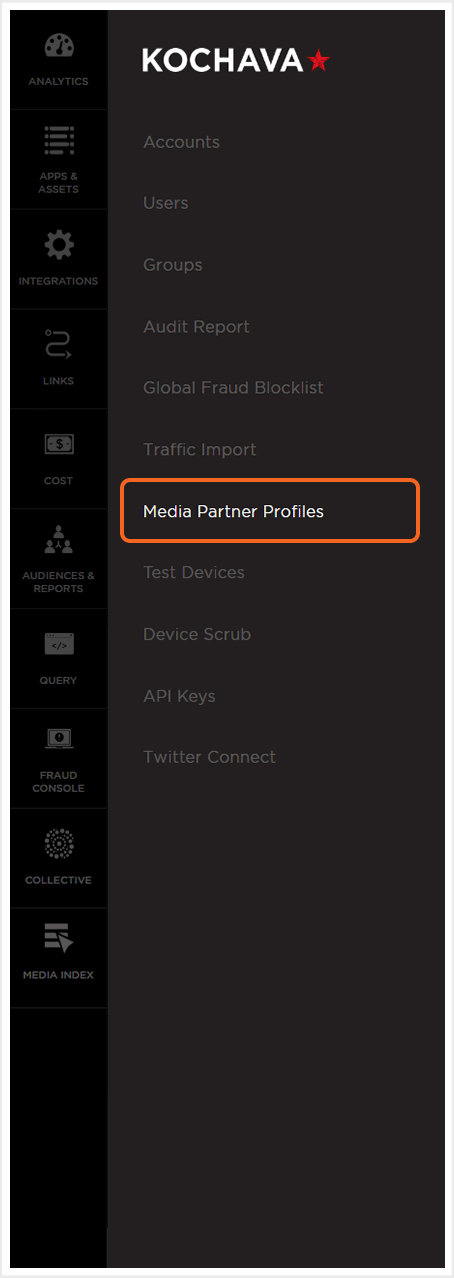Screen dimensions: 454x1278
Task: Select Users from the menu
Action: point(165,203)
